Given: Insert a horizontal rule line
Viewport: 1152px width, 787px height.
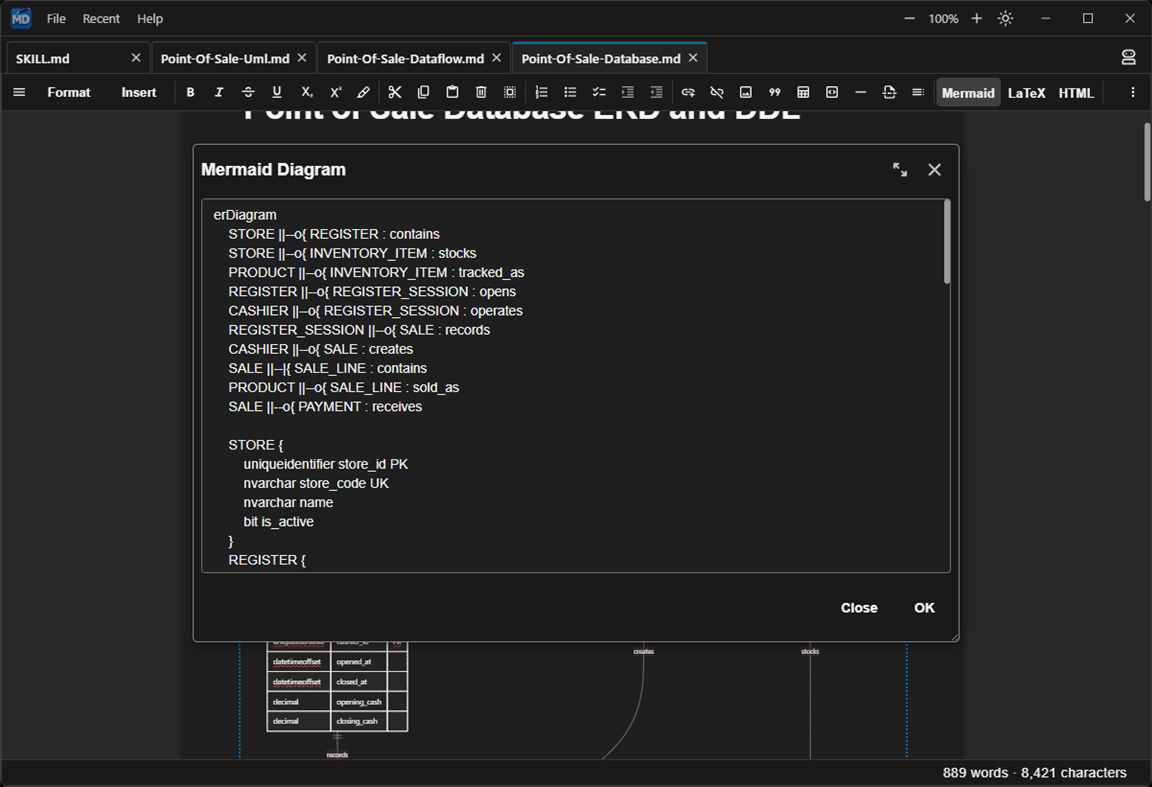Looking at the screenshot, I should click(860, 93).
